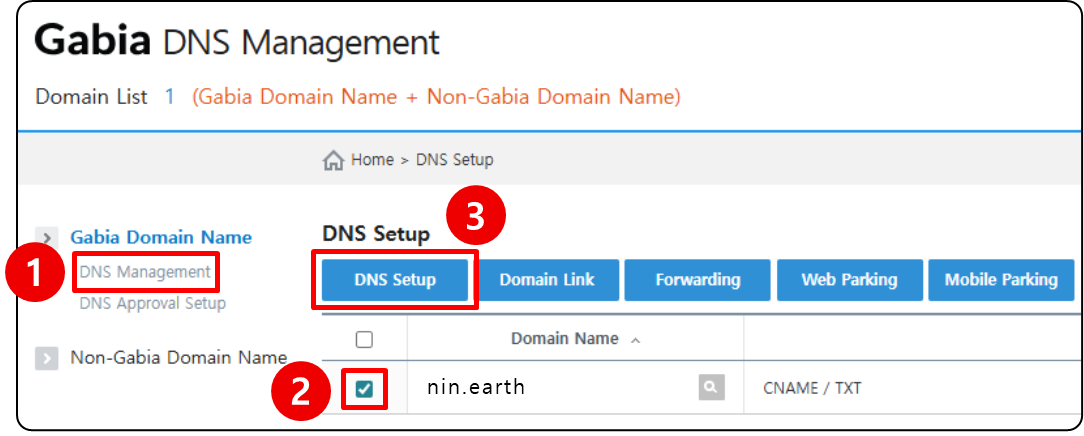Click the Domain List count number
This screenshot has height=436, width=1084.
pos(170,97)
